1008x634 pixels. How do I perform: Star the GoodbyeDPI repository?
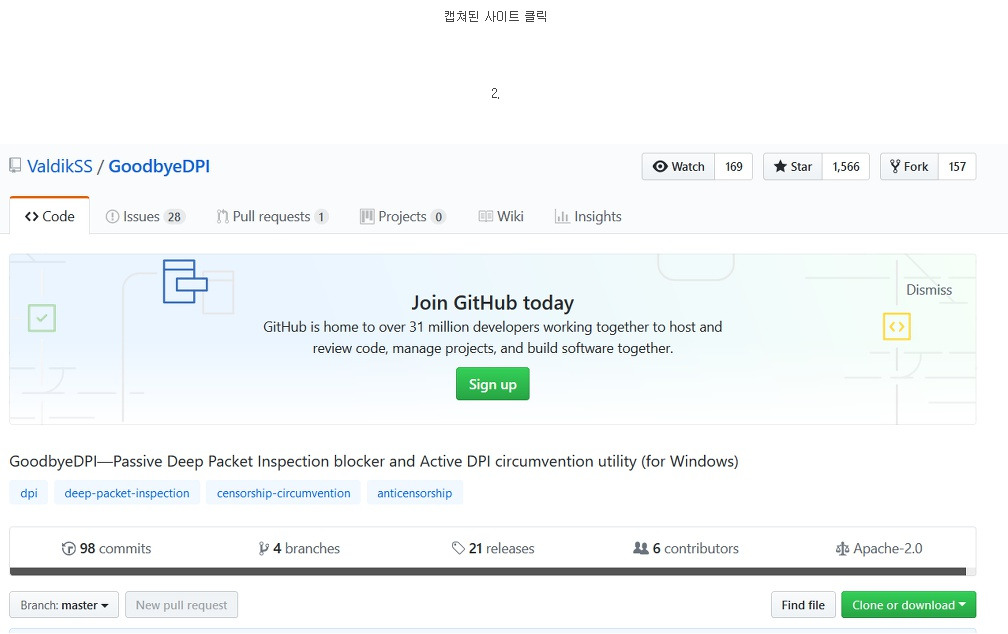[793, 167]
